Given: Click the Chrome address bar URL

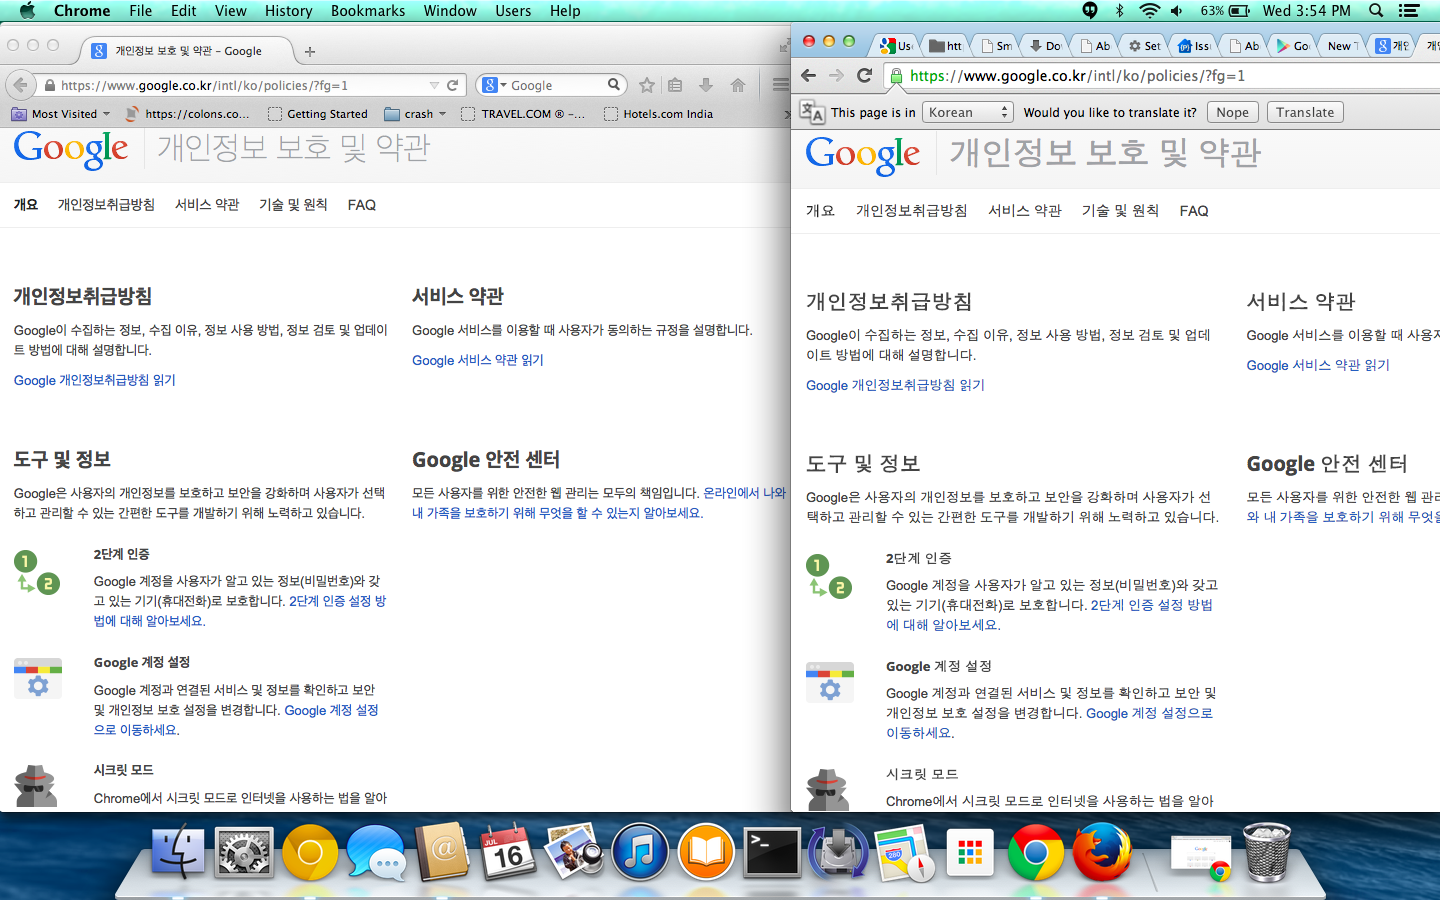Looking at the screenshot, I should (x=1077, y=76).
